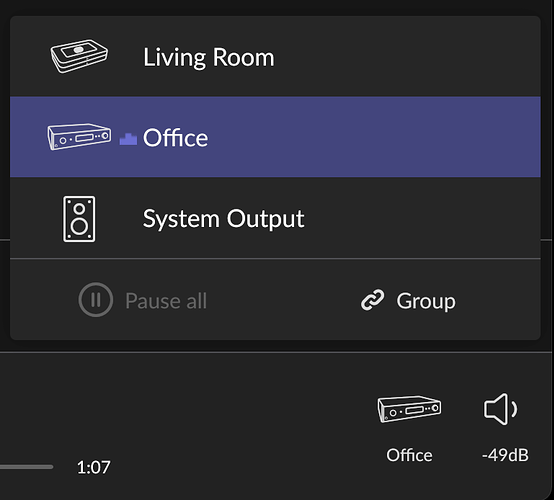Select the Living Room zone label
This screenshot has height=500, width=554.
pos(208,57)
